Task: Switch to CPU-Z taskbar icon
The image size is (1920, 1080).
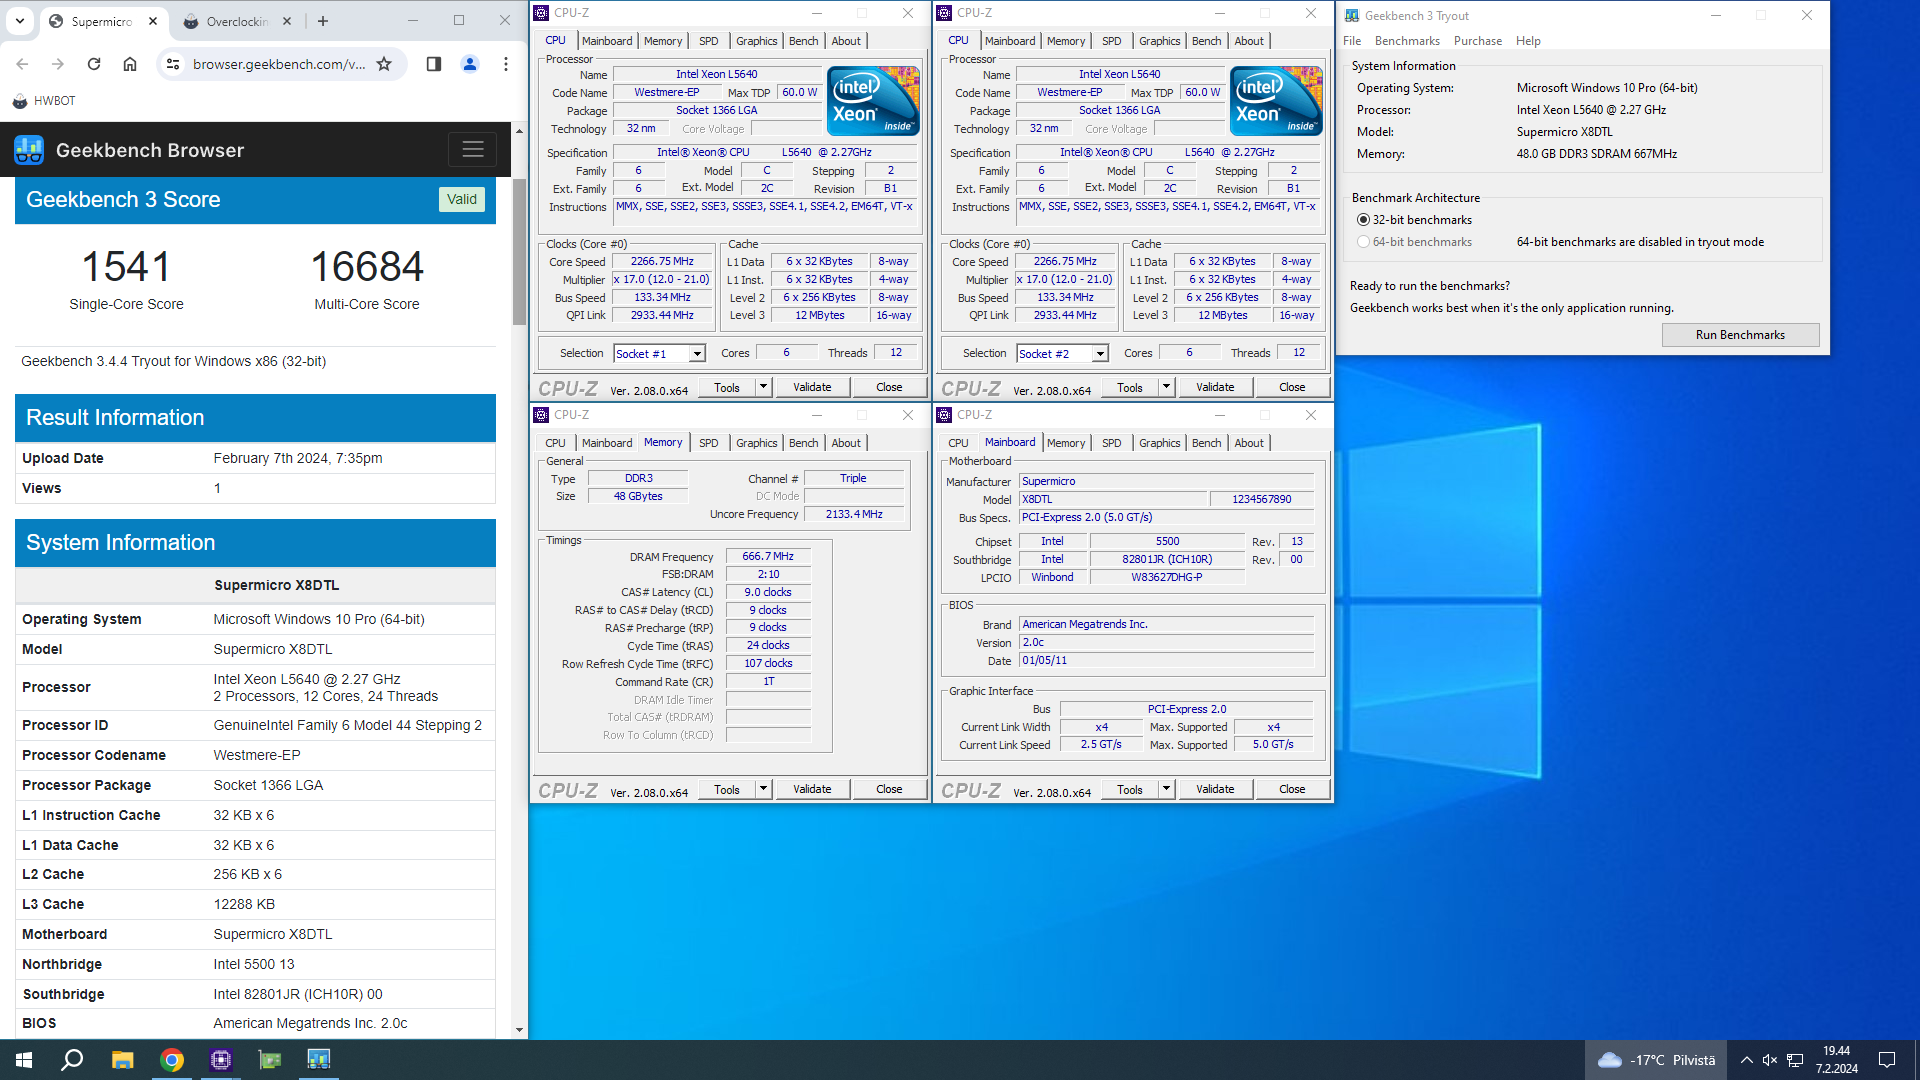Action: 221,1060
